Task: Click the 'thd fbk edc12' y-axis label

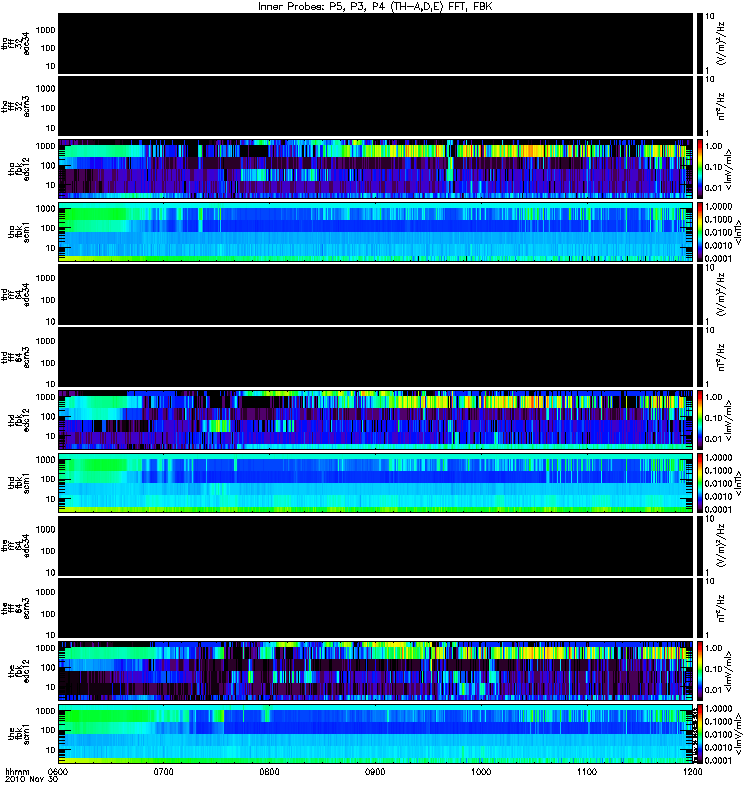Action: (19, 419)
